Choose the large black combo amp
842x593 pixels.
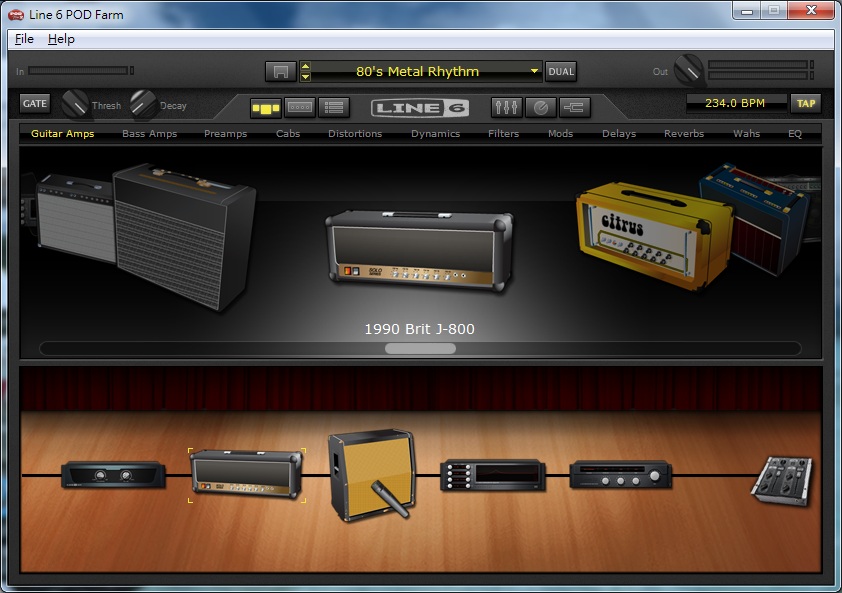tap(185, 236)
